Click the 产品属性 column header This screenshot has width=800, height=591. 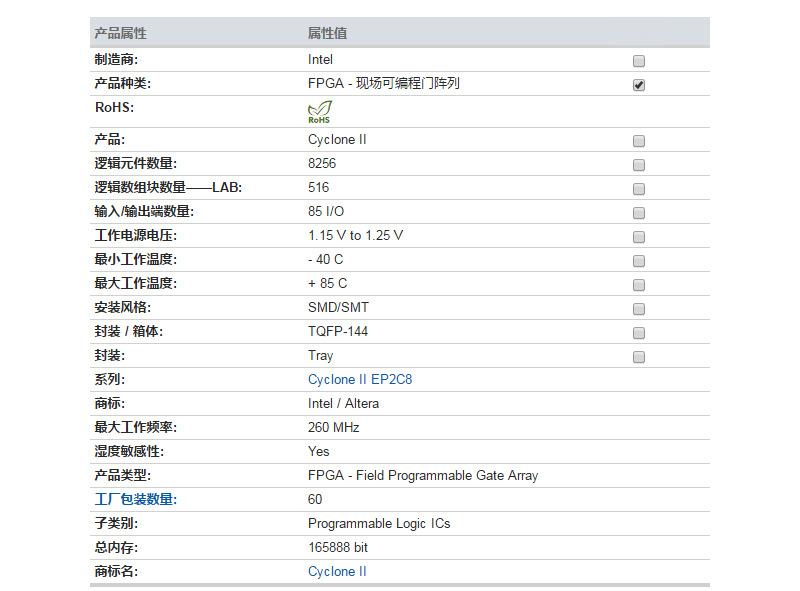pyautogui.click(x=120, y=33)
